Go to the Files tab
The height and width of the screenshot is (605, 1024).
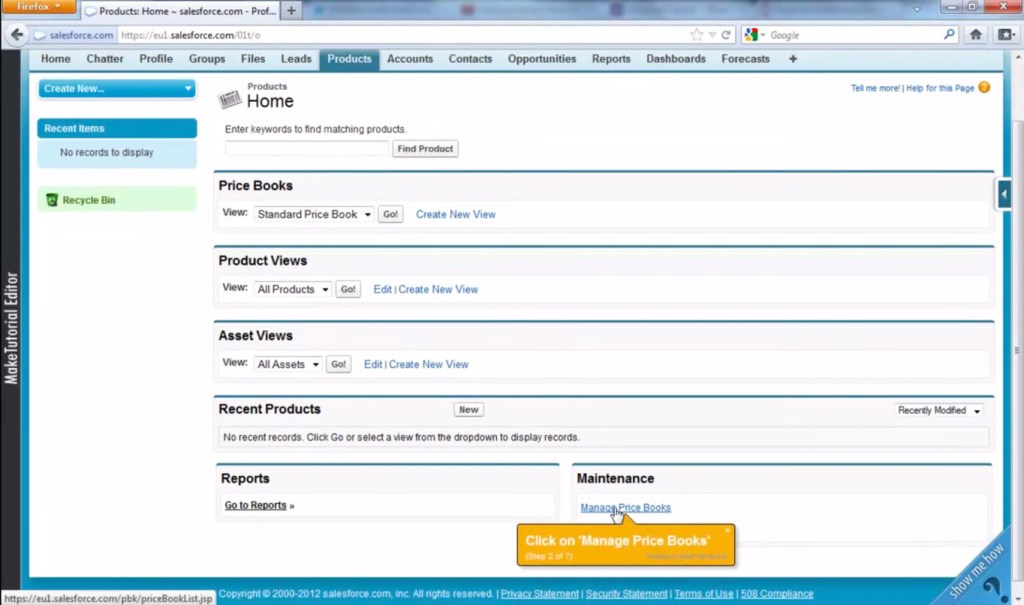253,59
